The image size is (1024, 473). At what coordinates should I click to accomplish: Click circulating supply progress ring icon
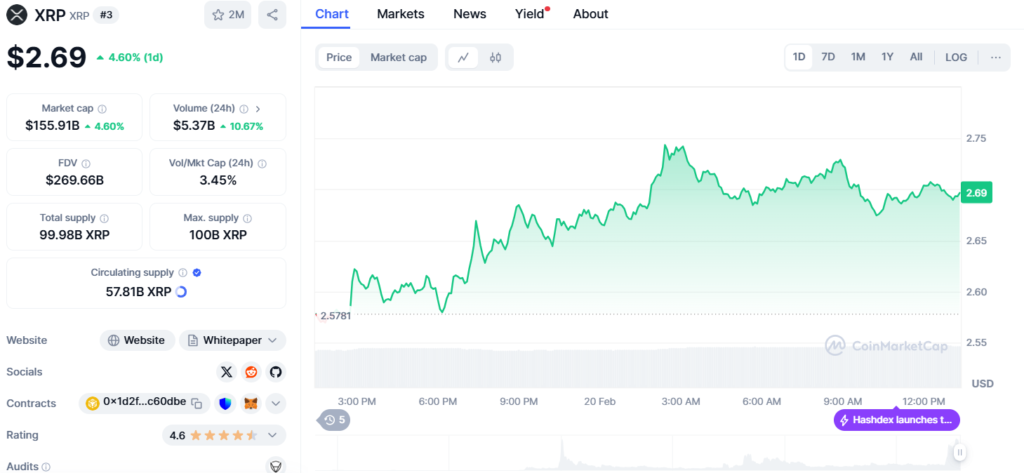182,292
